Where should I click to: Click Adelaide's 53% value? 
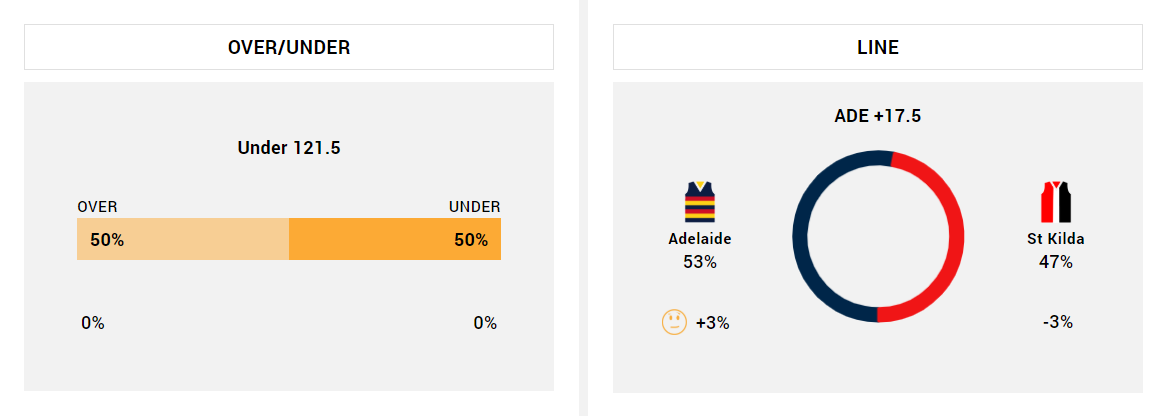coord(700,262)
